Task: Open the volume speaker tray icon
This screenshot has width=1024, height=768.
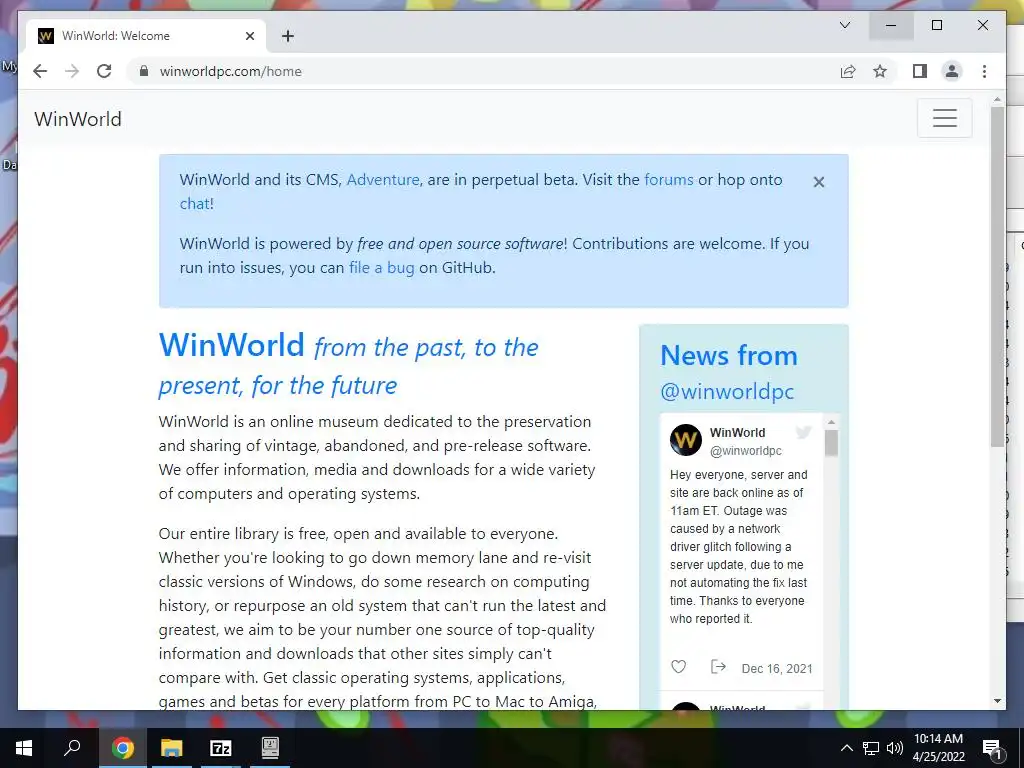Action: pos(895,748)
